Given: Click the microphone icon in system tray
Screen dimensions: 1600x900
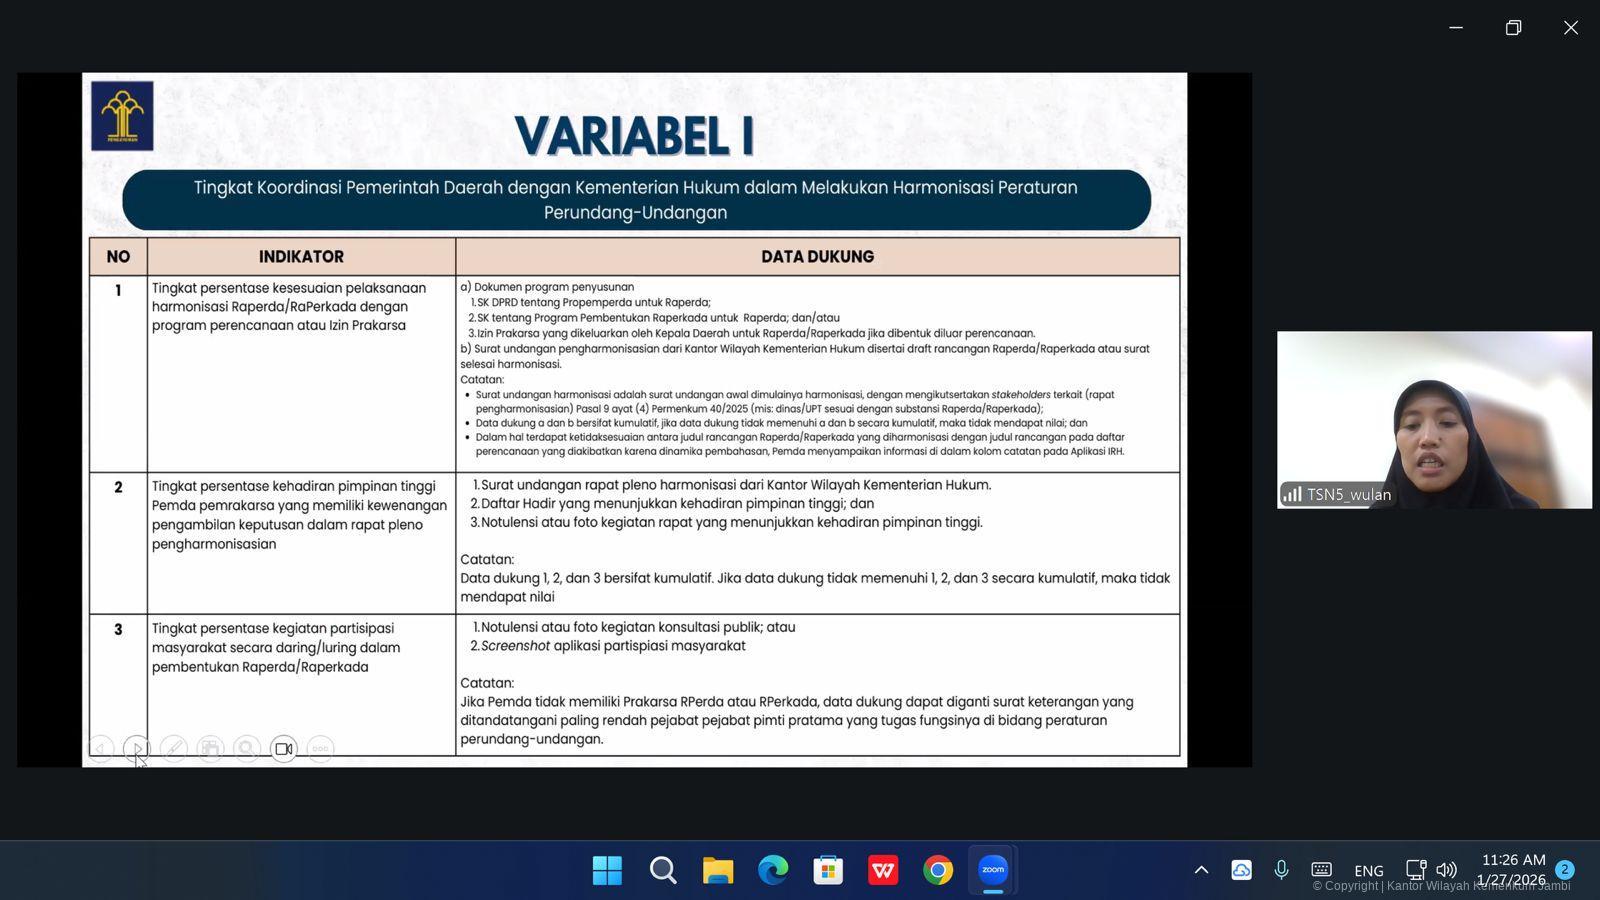Looking at the screenshot, I should 1281,870.
